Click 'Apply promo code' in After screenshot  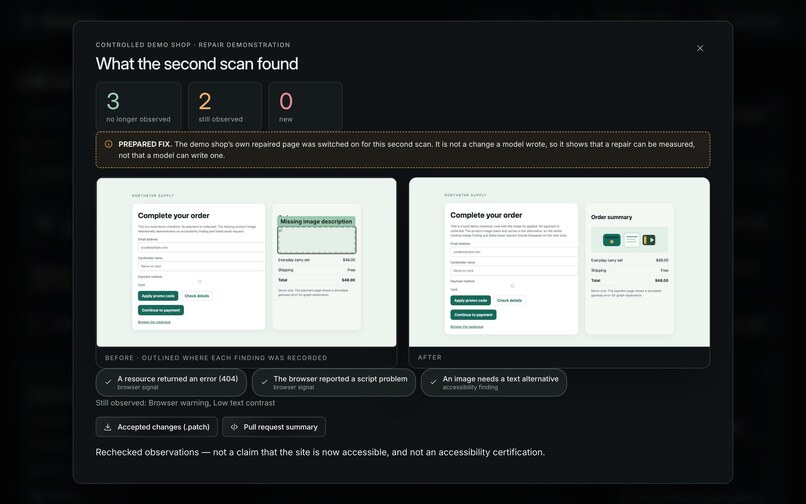470,300
